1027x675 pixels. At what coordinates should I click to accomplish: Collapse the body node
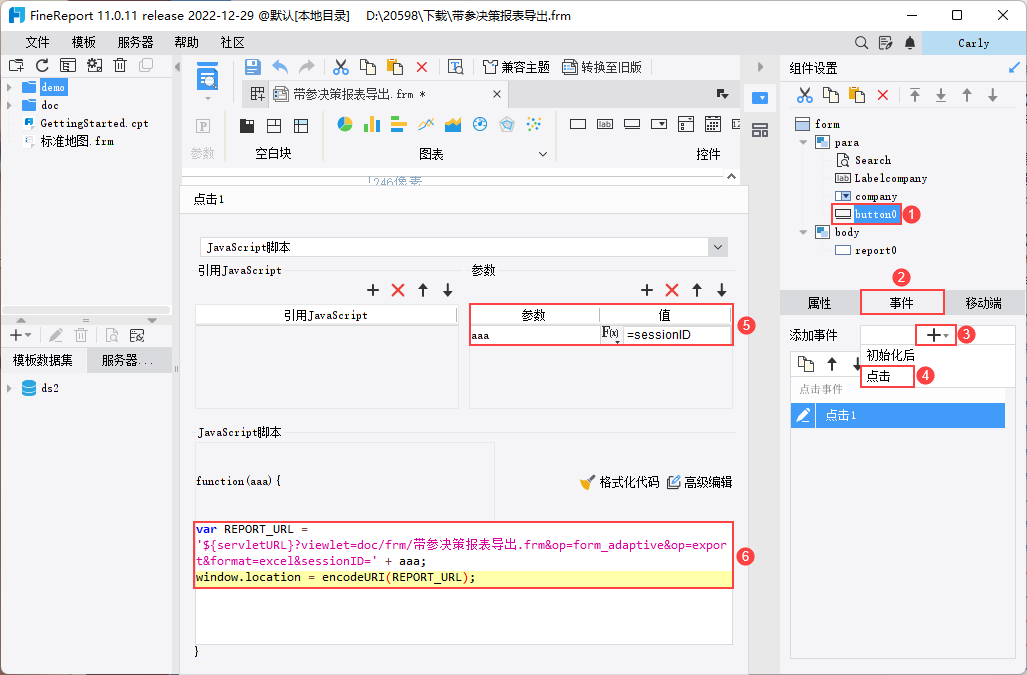point(804,232)
